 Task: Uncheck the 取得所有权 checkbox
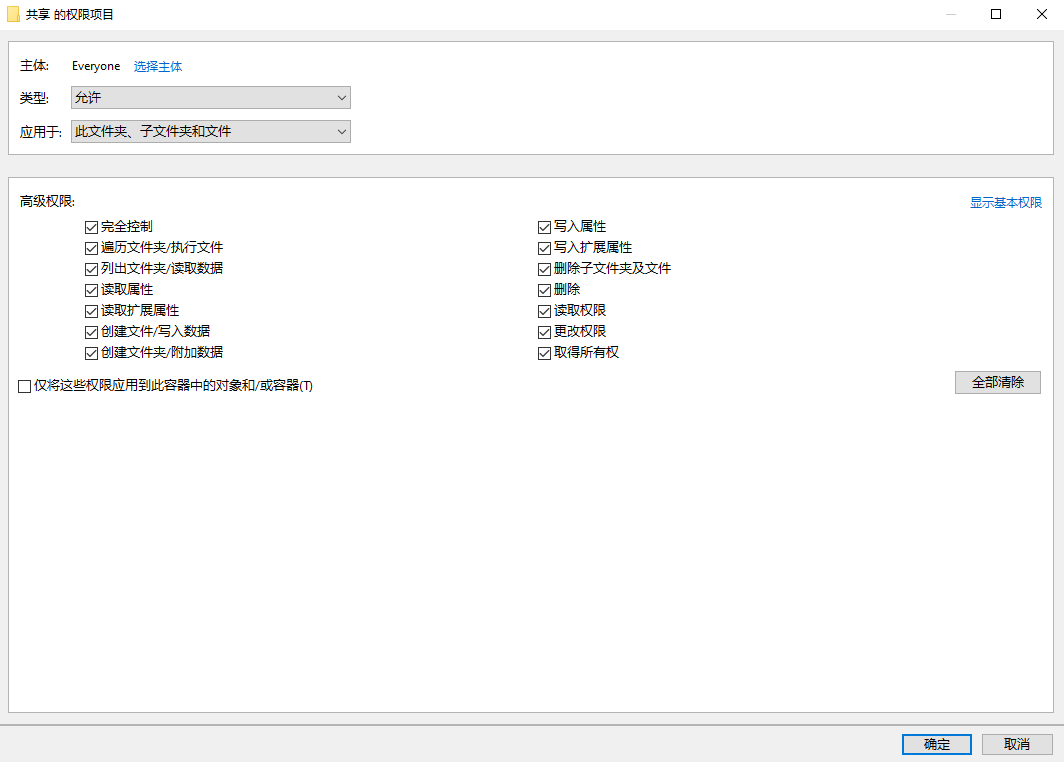tap(544, 353)
